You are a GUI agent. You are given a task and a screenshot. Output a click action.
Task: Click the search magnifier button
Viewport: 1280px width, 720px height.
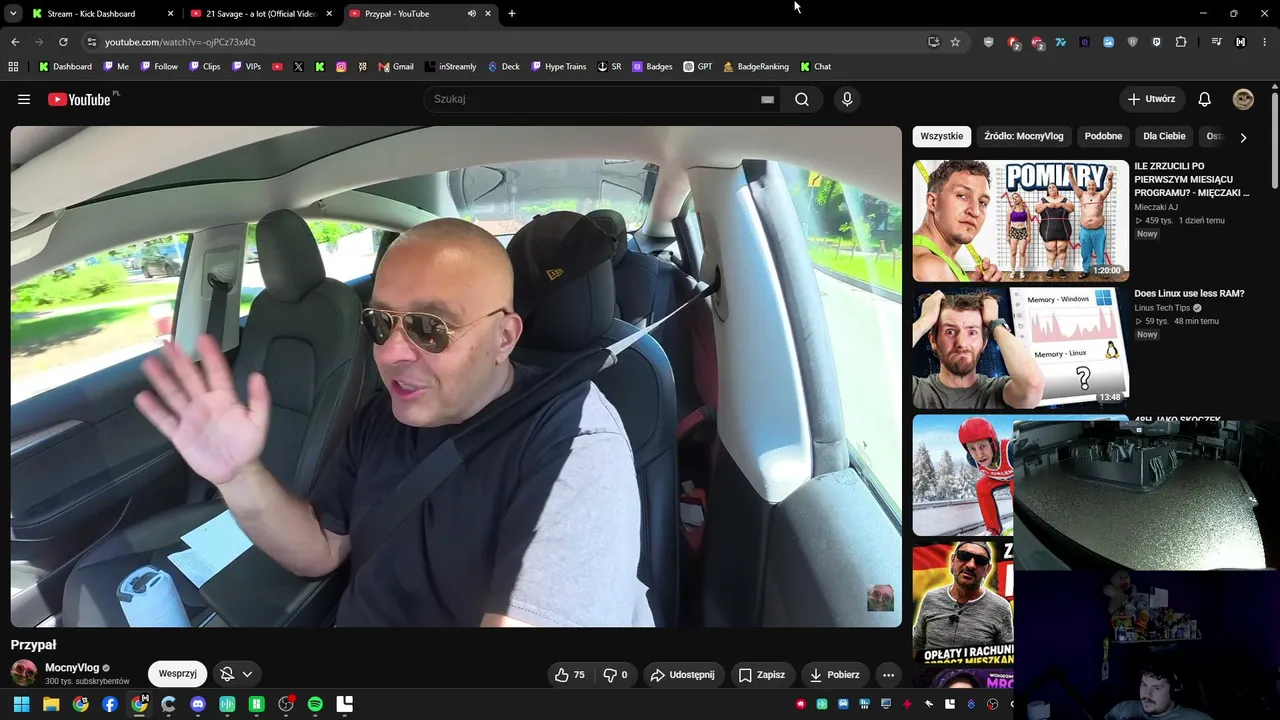pyautogui.click(x=802, y=99)
